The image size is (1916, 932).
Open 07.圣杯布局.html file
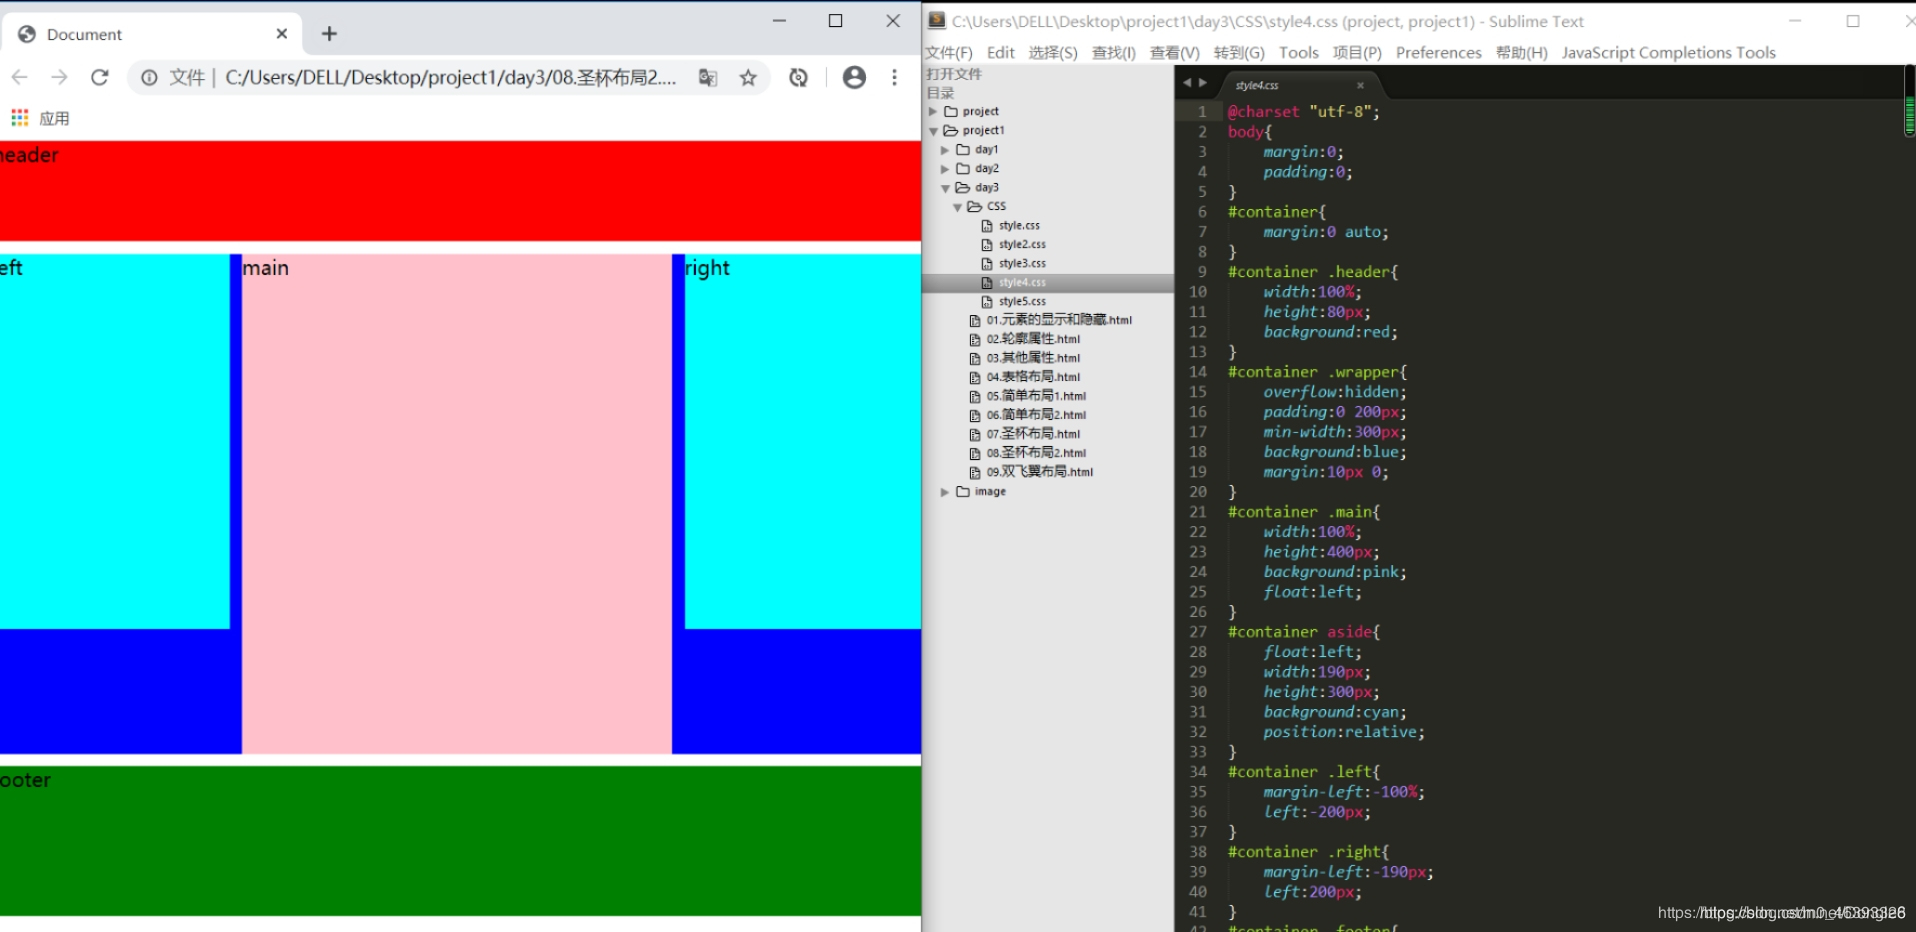(x=1033, y=434)
